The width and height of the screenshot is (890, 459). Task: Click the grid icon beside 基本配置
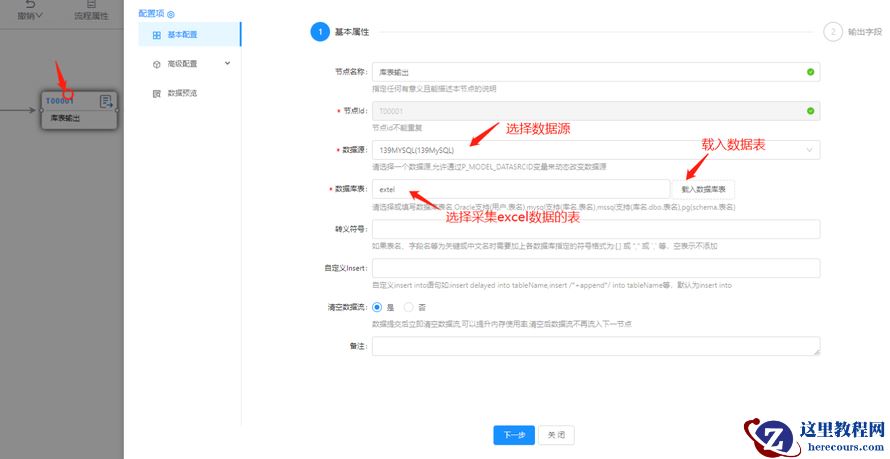coord(157,35)
